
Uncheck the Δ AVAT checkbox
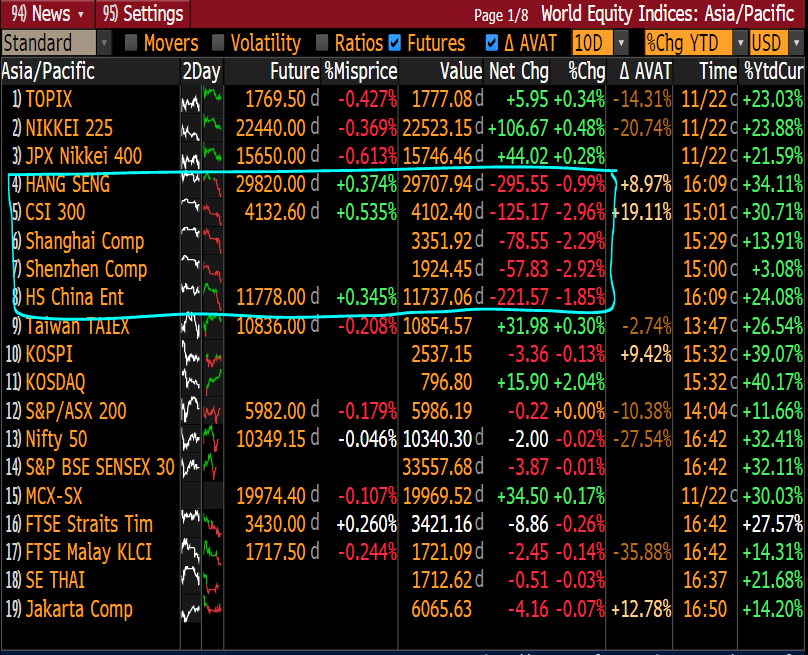[492, 43]
